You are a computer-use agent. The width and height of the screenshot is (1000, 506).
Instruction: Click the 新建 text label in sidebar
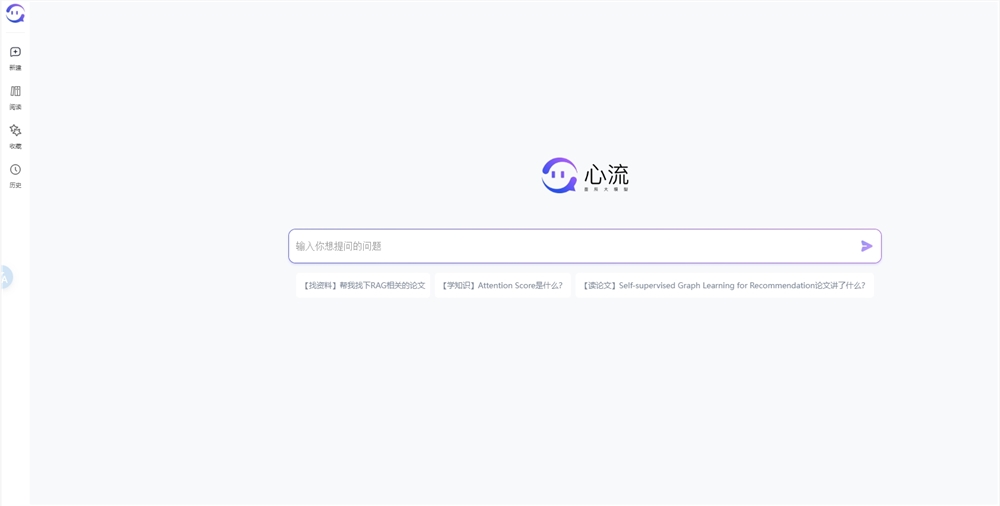[x=15, y=68]
